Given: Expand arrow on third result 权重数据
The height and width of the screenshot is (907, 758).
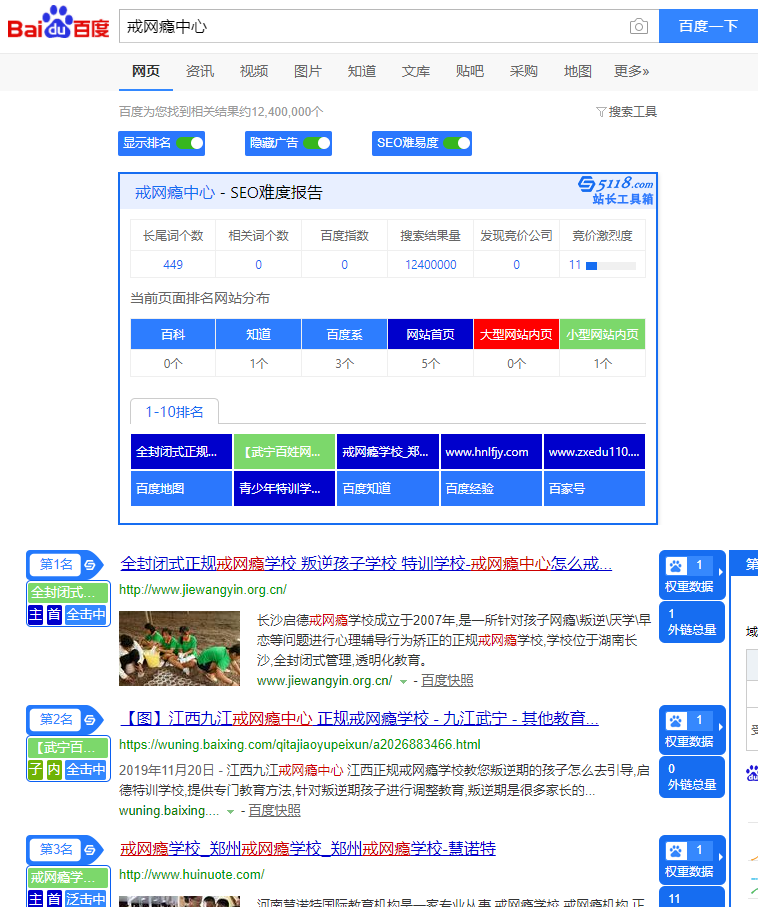Looking at the screenshot, I should 720,857.
